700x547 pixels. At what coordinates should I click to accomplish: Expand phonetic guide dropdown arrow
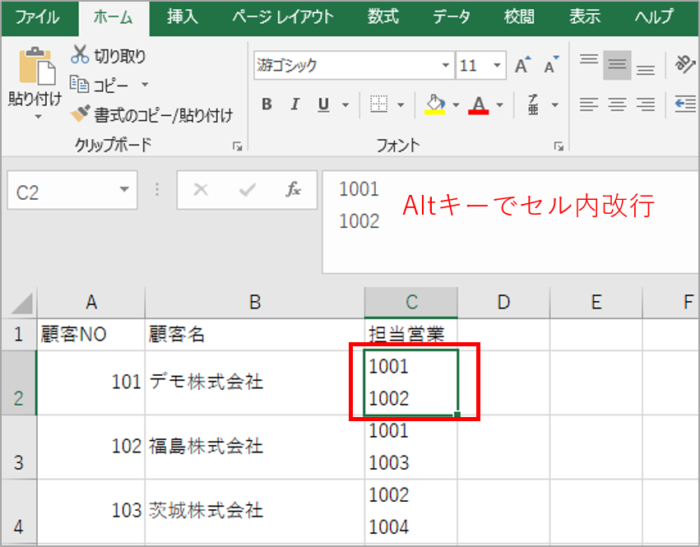[x=555, y=105]
